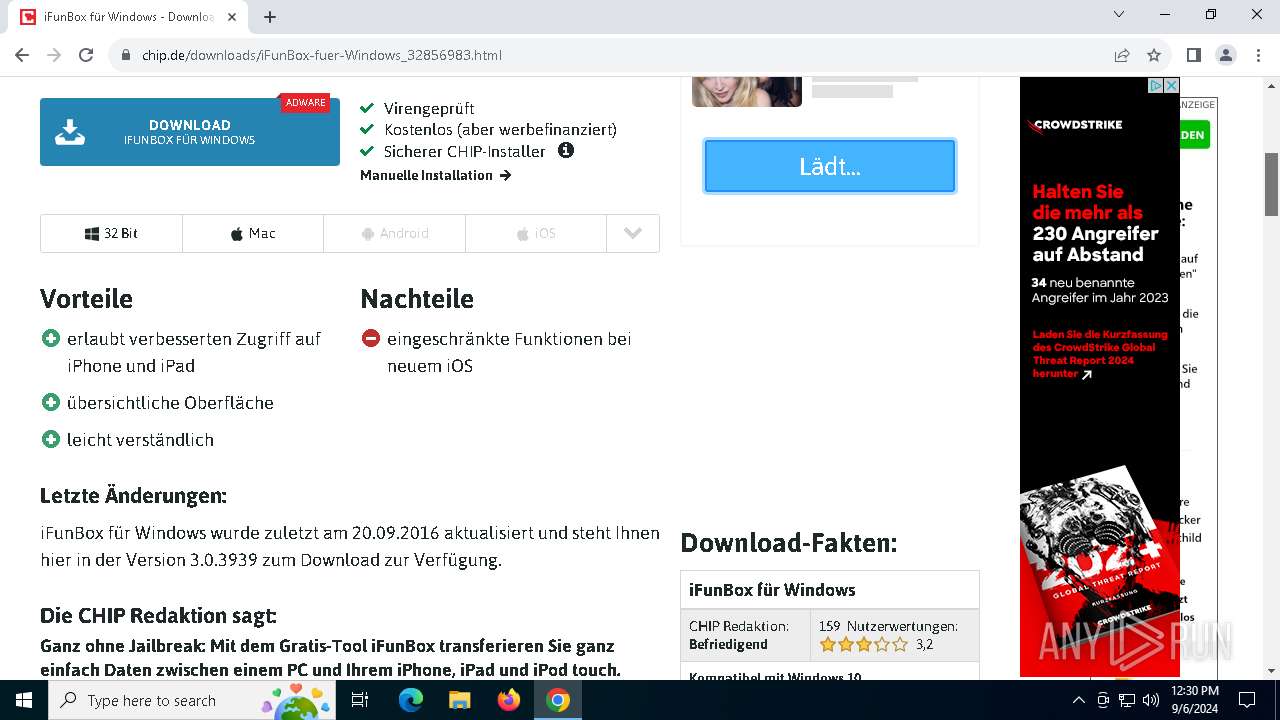Click the browser forward arrow
This screenshot has width=1280, height=720.
point(54,55)
